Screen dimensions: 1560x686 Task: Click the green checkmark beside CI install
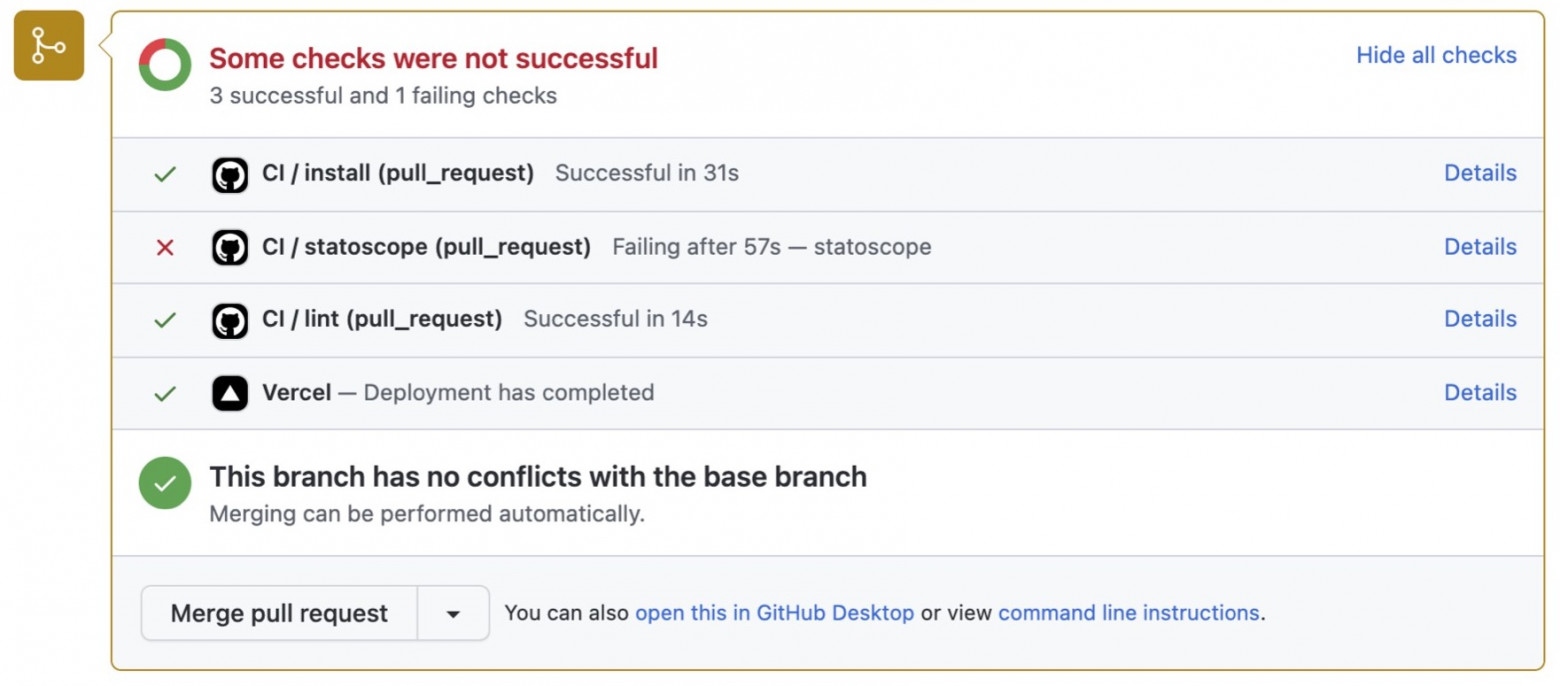(165, 172)
